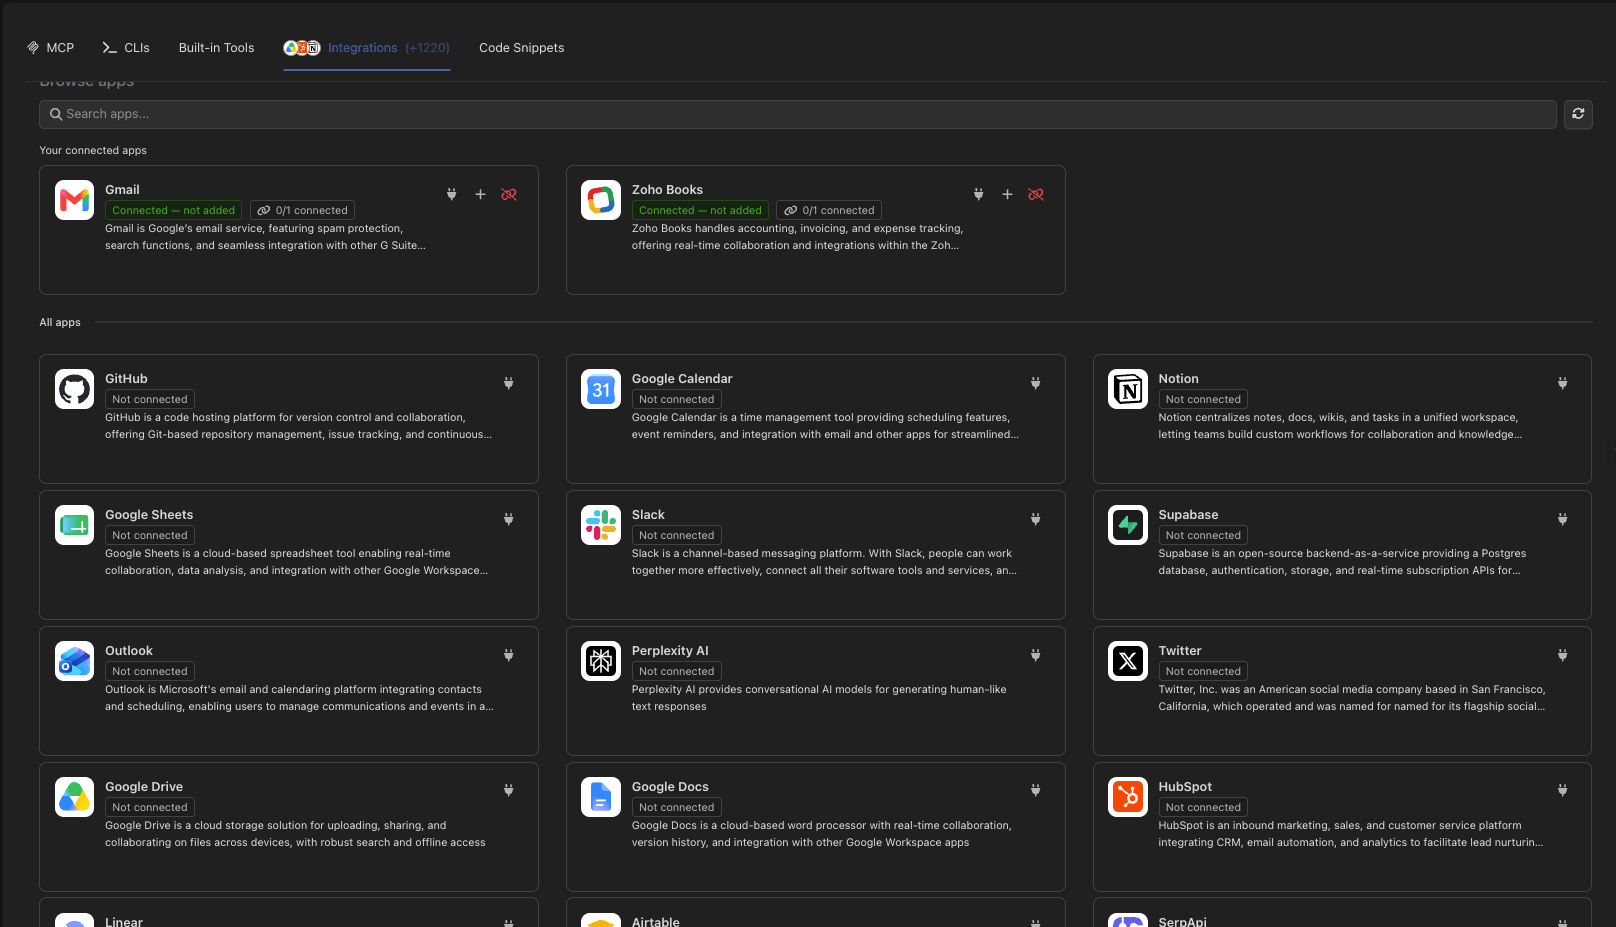Click the Outlook logo
Image resolution: width=1616 pixels, height=927 pixels.
point(75,661)
